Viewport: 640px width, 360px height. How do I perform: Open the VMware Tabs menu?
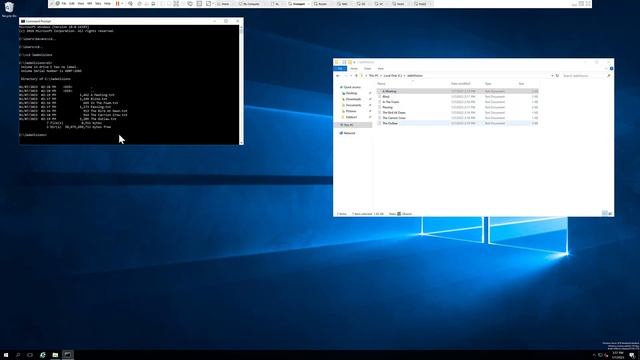[x=98, y=4]
